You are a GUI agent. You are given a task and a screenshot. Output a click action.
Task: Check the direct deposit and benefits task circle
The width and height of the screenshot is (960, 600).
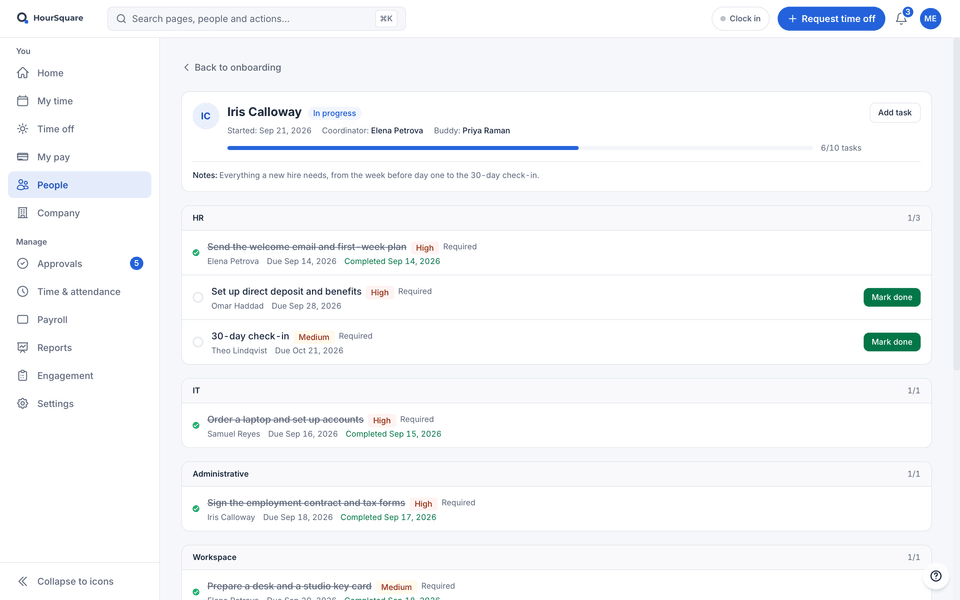coord(198,298)
